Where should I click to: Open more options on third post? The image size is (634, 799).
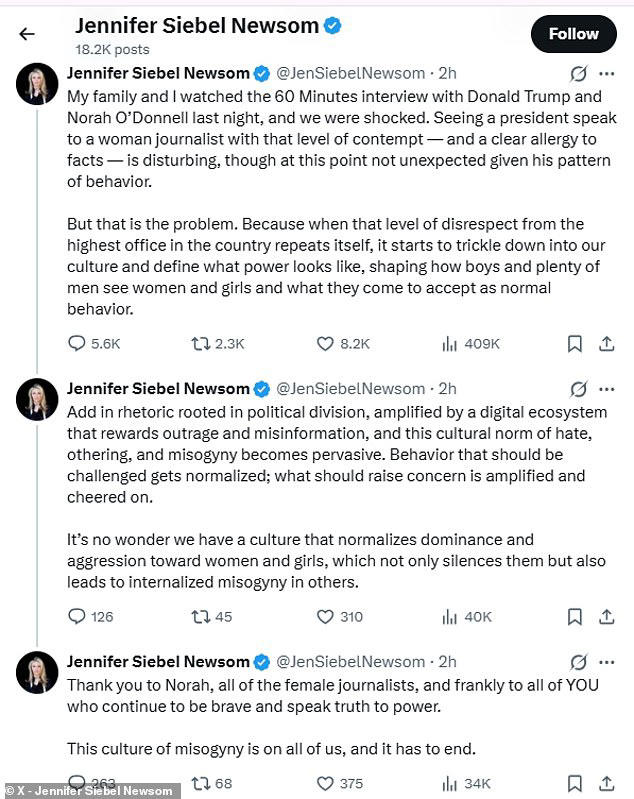[x=607, y=661]
